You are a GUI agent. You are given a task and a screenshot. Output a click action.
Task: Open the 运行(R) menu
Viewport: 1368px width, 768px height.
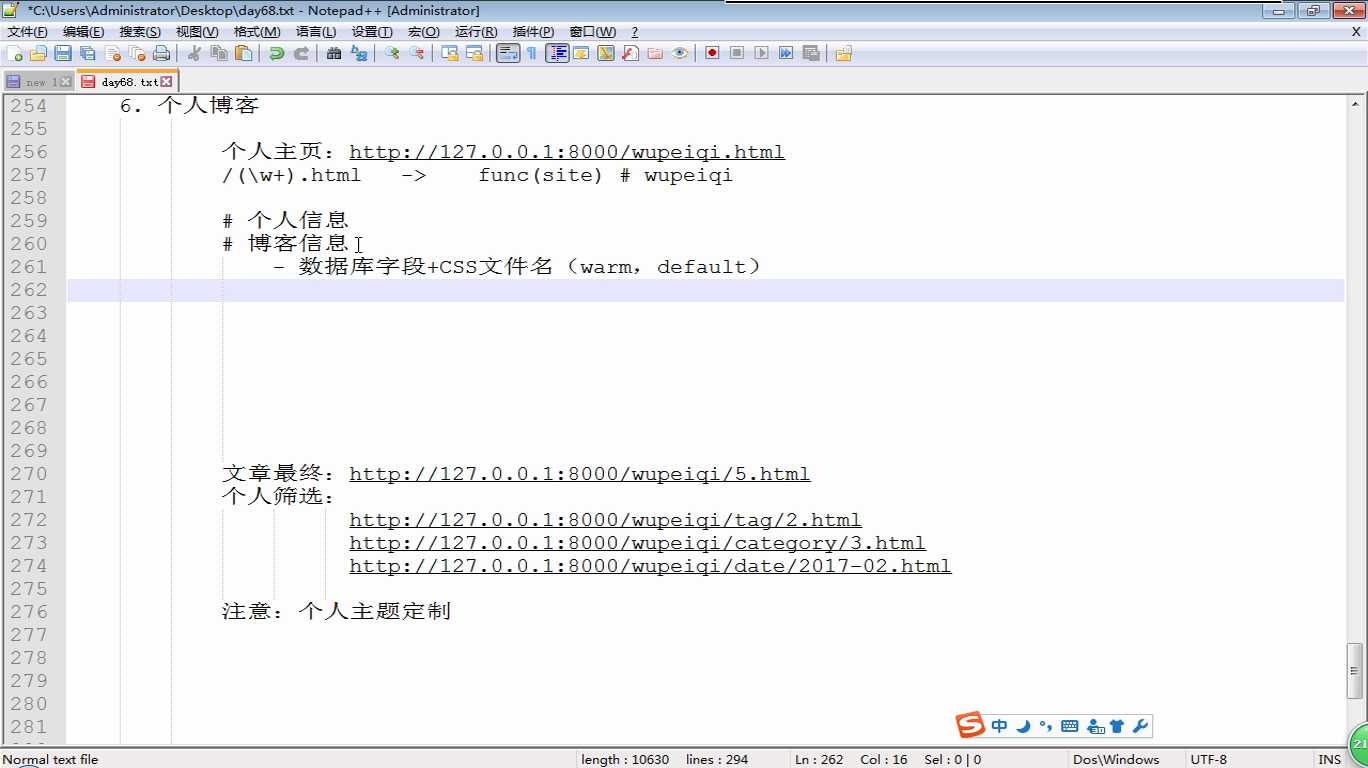pos(476,32)
